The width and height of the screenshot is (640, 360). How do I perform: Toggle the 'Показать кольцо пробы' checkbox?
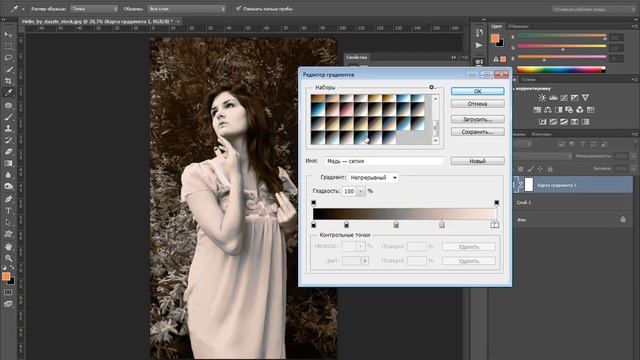click(238, 9)
